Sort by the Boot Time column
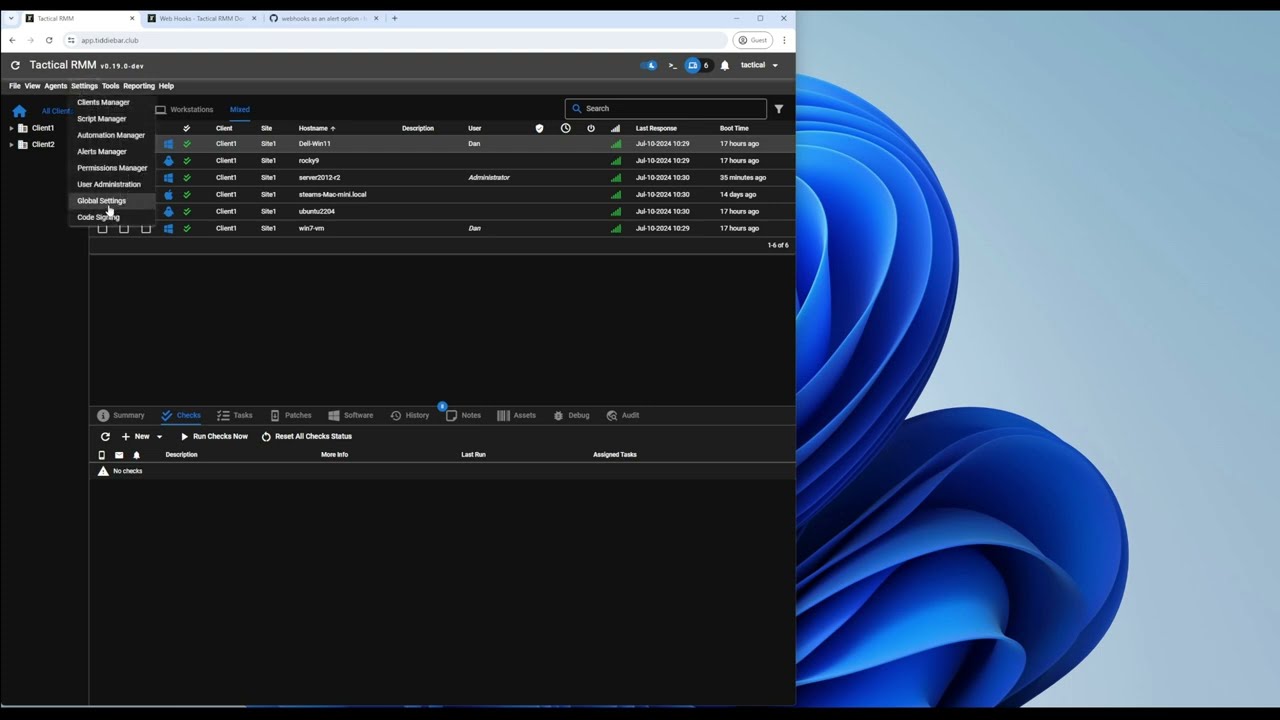 [734, 128]
